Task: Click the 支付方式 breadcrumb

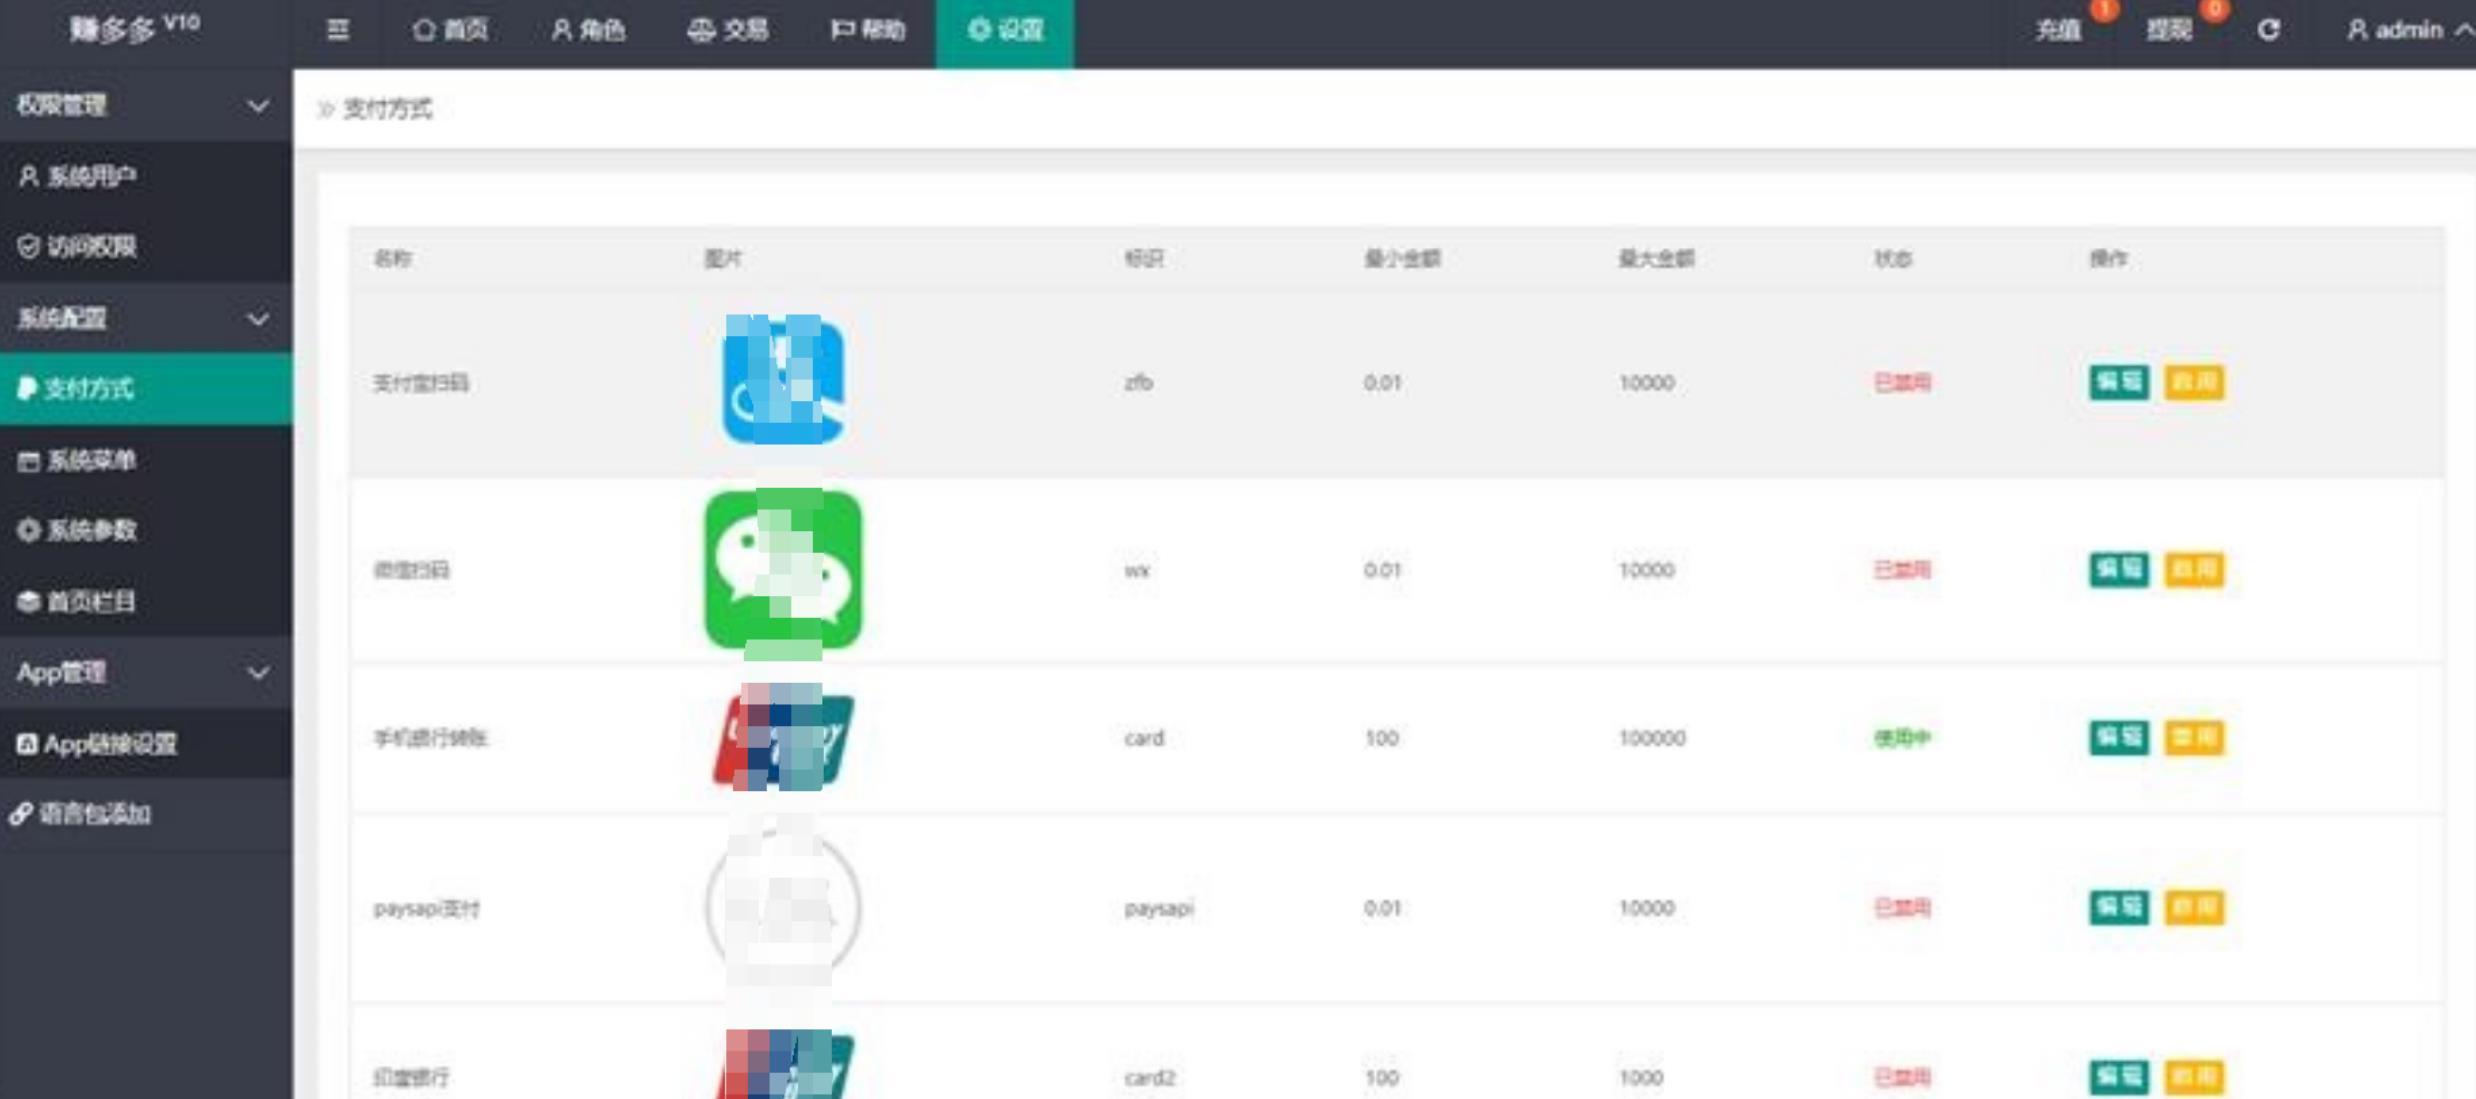Action: (388, 109)
